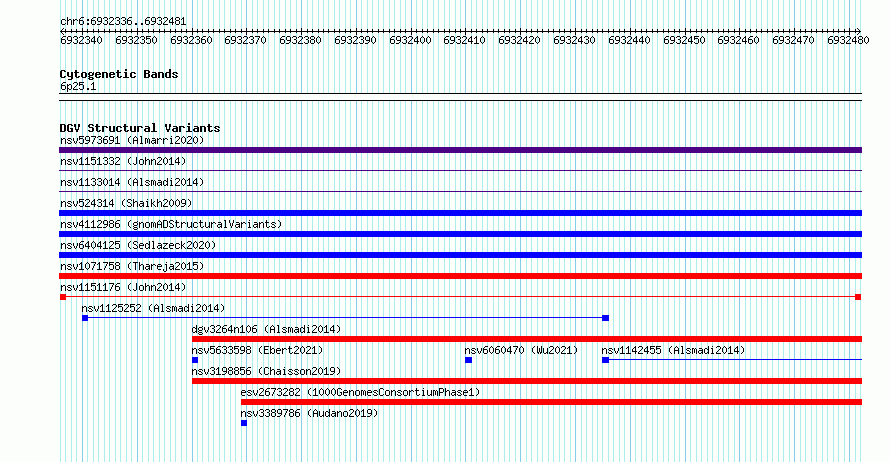
Task: Click left red end marker of nsv1151176
Action: coord(63,297)
